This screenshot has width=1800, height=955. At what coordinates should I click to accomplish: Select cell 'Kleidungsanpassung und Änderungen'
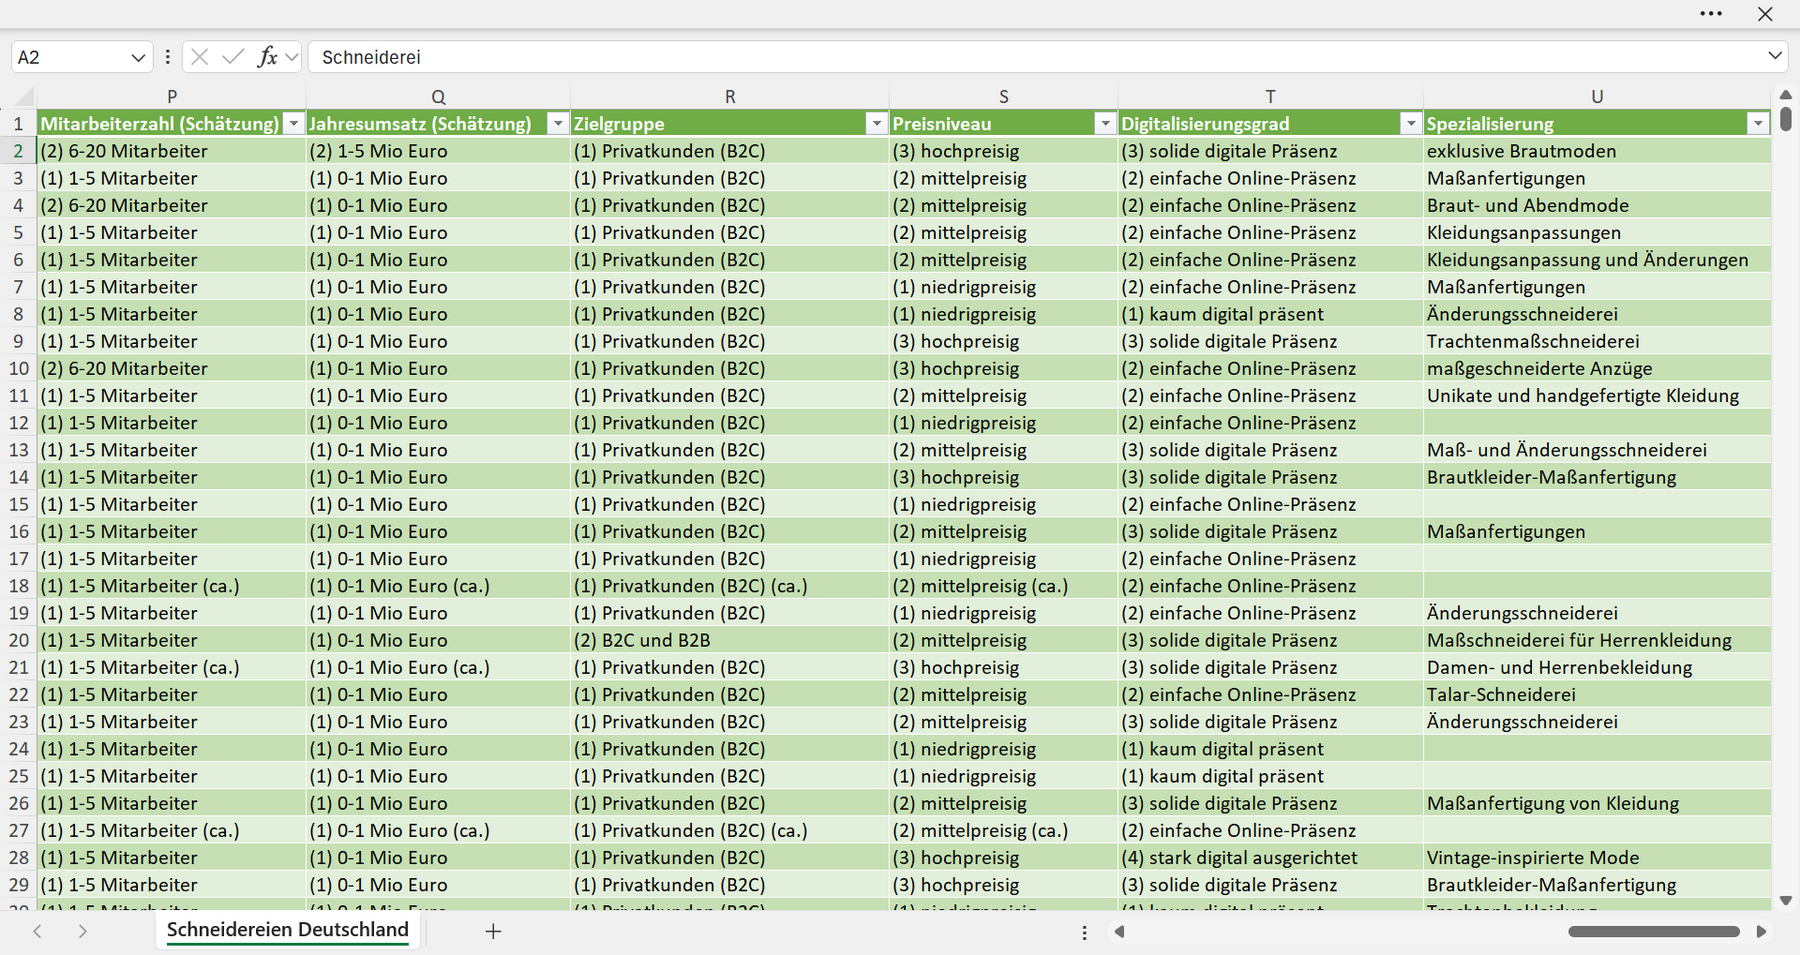click(x=1597, y=260)
